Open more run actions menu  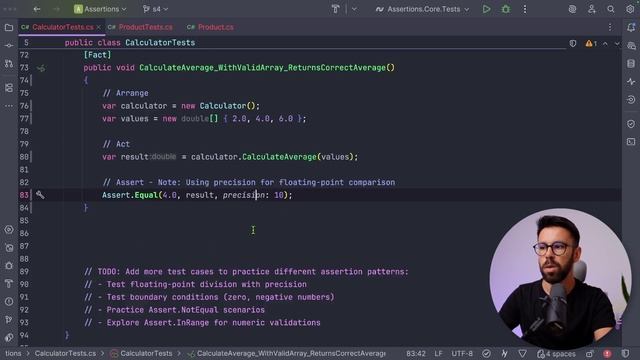pyautogui.click(x=525, y=9)
